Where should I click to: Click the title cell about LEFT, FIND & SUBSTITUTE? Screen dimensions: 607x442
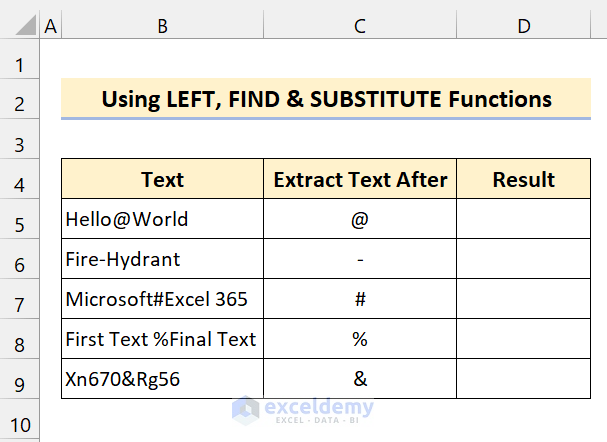(326, 100)
